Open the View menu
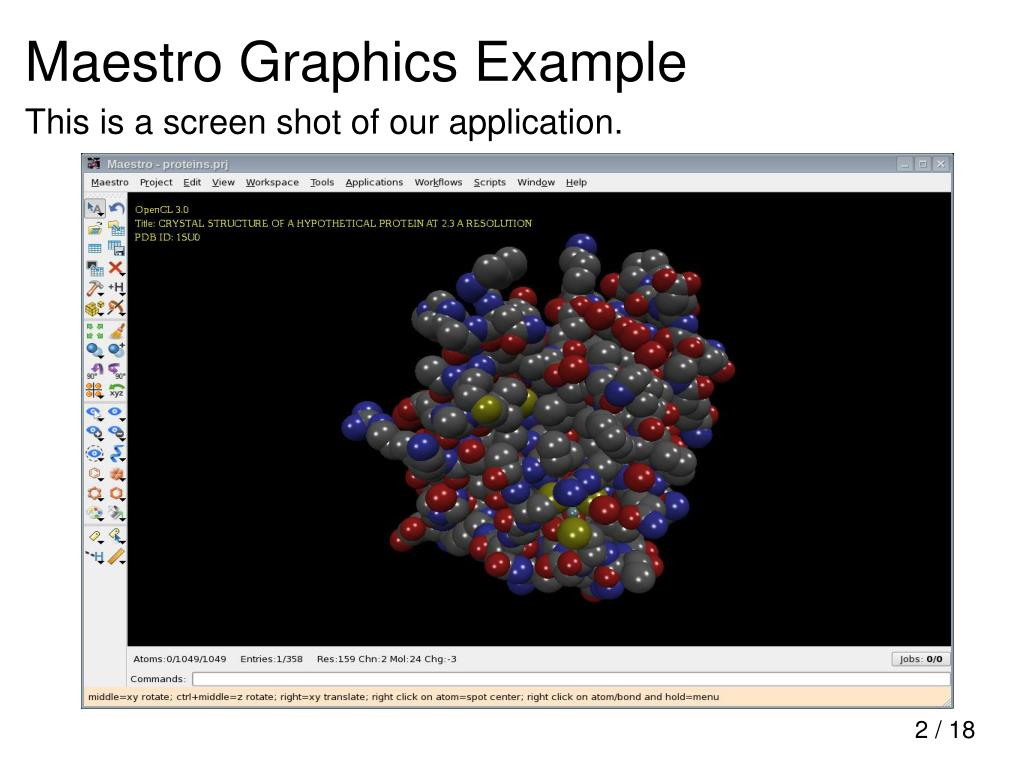The image size is (1023, 767). point(223,183)
